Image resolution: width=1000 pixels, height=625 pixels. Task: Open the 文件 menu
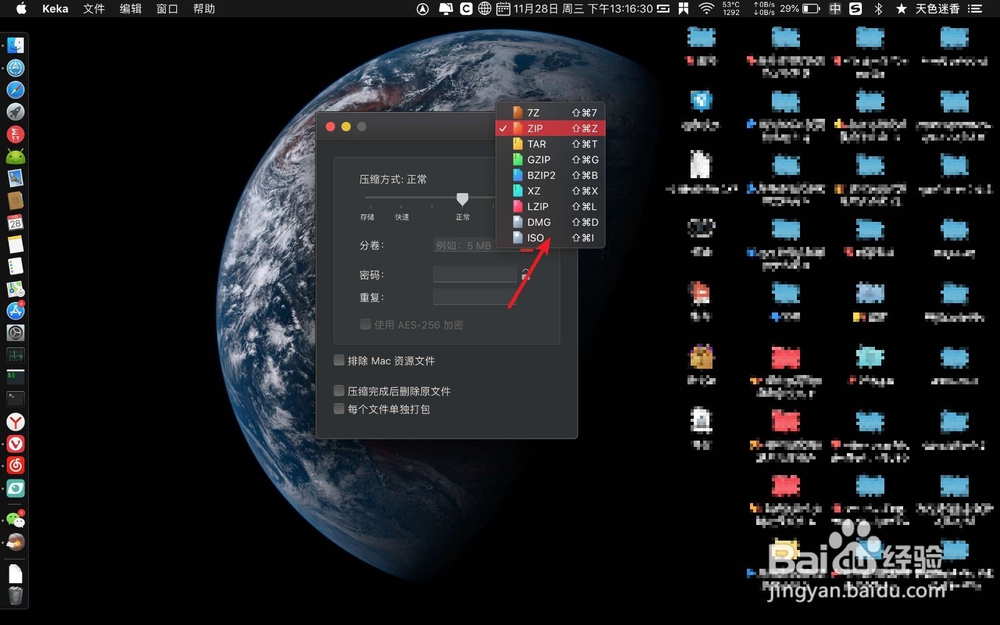[93, 9]
